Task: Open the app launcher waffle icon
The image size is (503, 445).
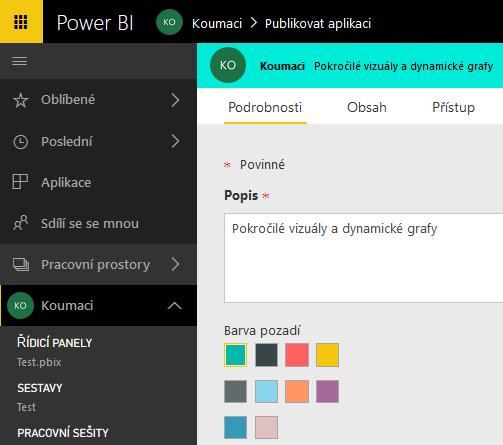Action: click(x=21, y=22)
